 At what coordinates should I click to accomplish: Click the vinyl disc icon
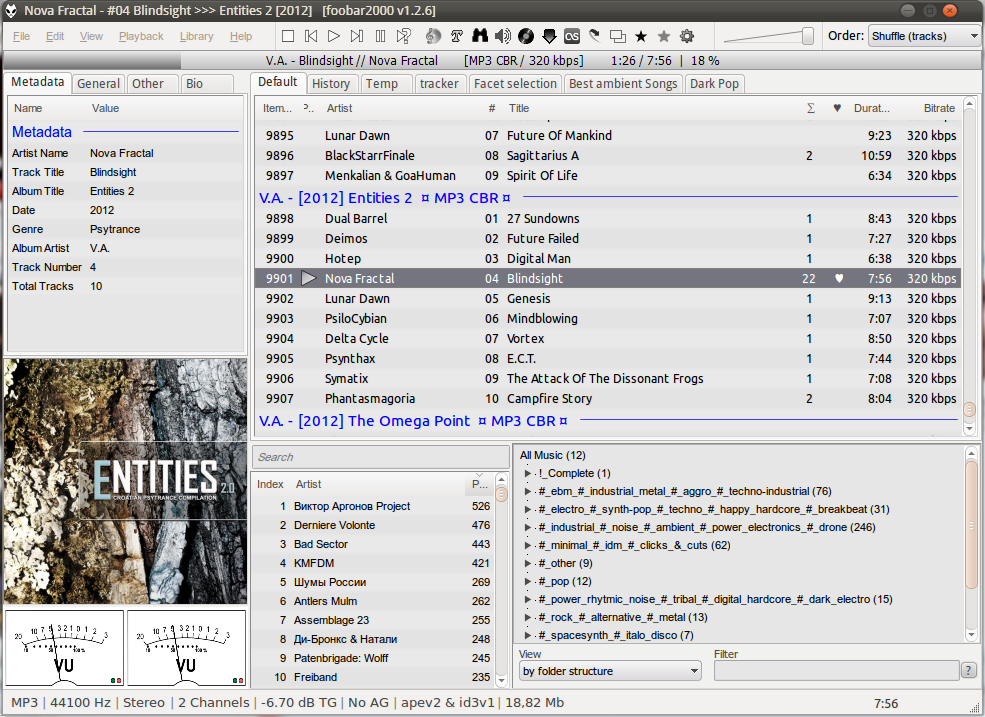click(526, 36)
